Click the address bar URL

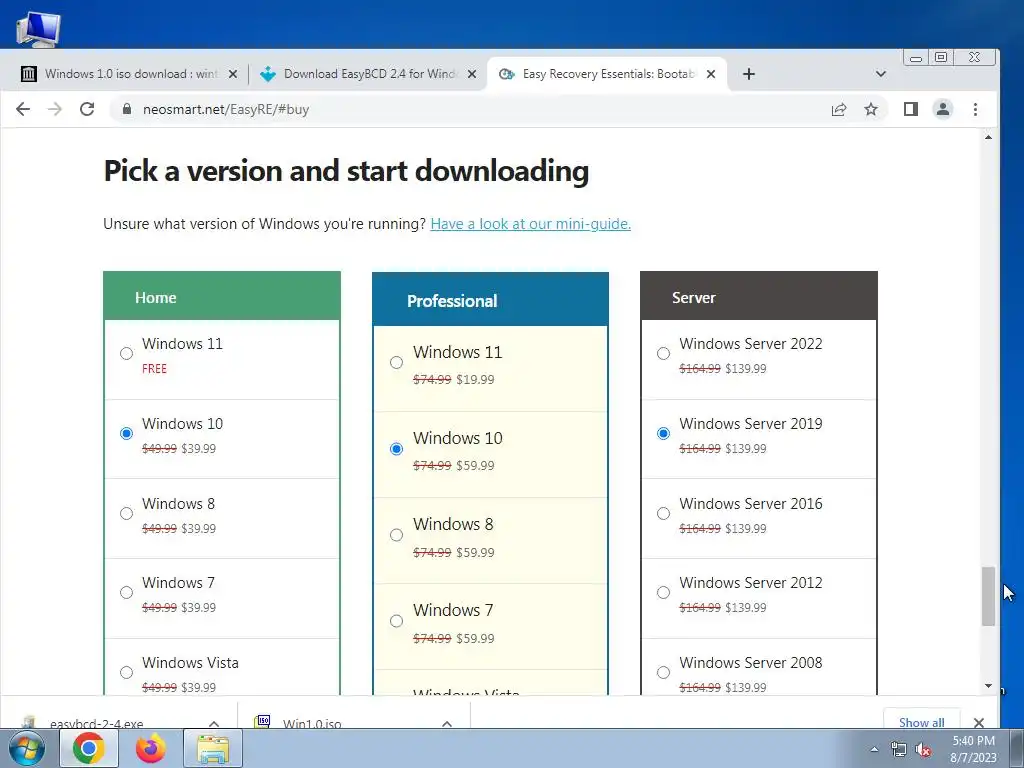(226, 109)
